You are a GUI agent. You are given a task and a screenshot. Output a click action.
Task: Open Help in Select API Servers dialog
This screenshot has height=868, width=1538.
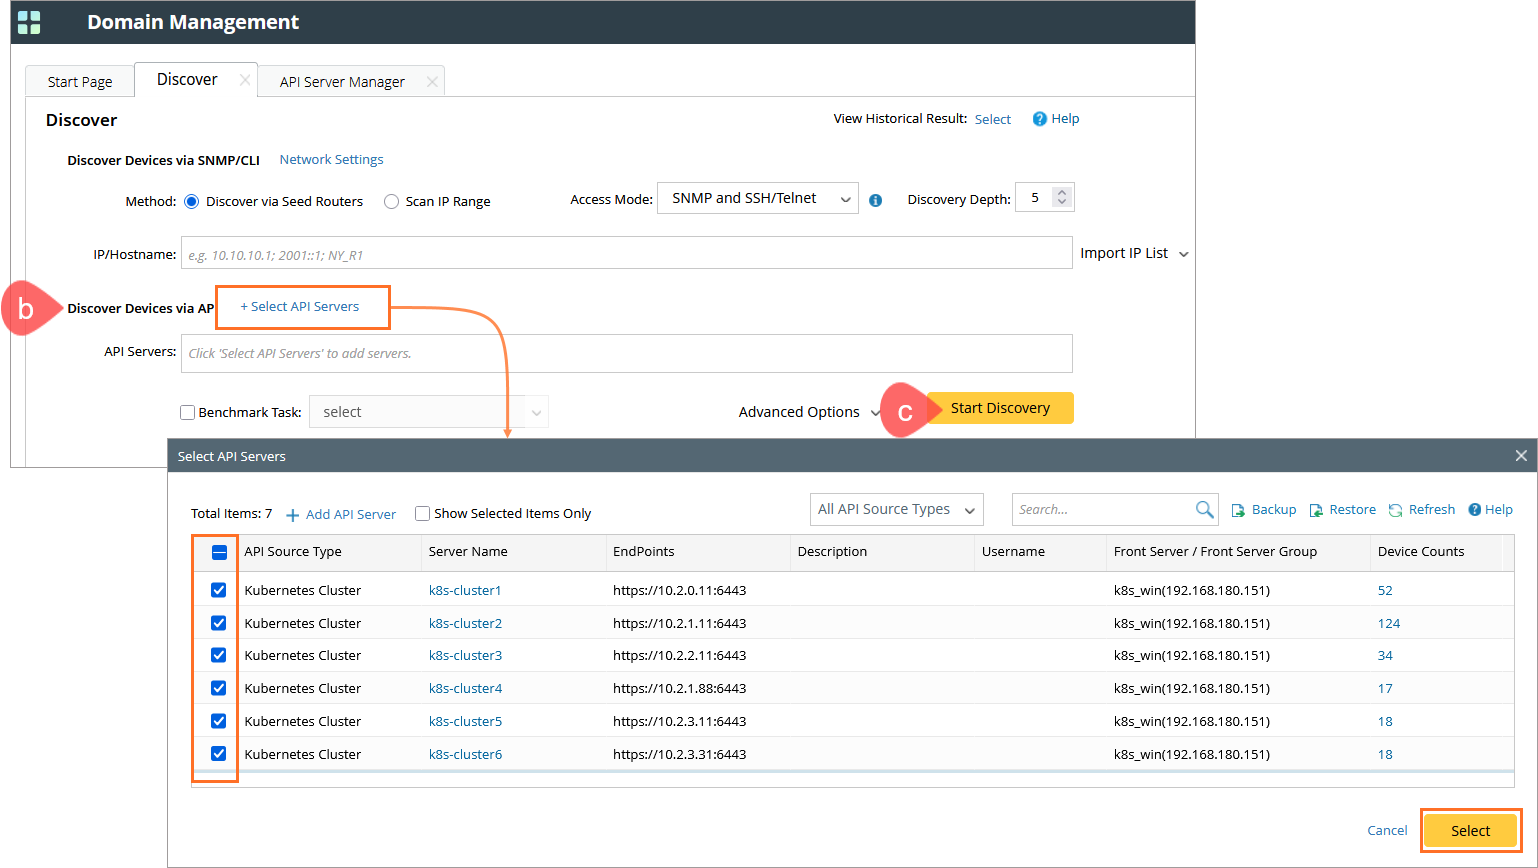pos(1490,509)
